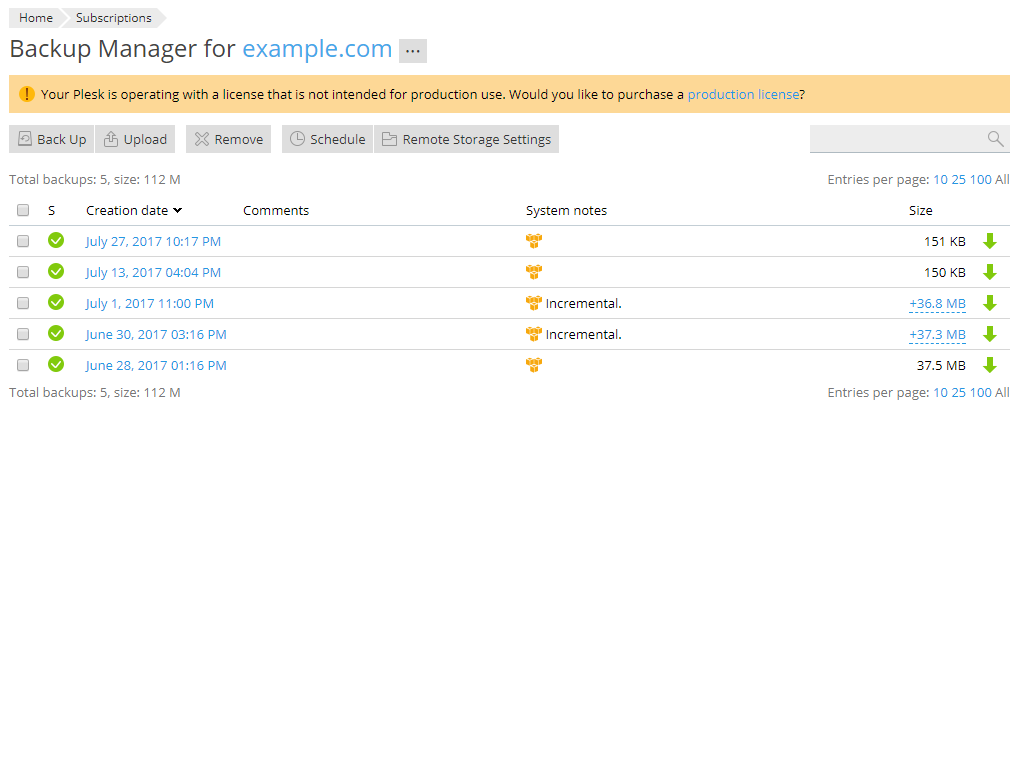Download the July 27, 2017 backup via green arrow
Image resolution: width=1024 pixels, height=768 pixels.
pyautogui.click(x=990, y=241)
